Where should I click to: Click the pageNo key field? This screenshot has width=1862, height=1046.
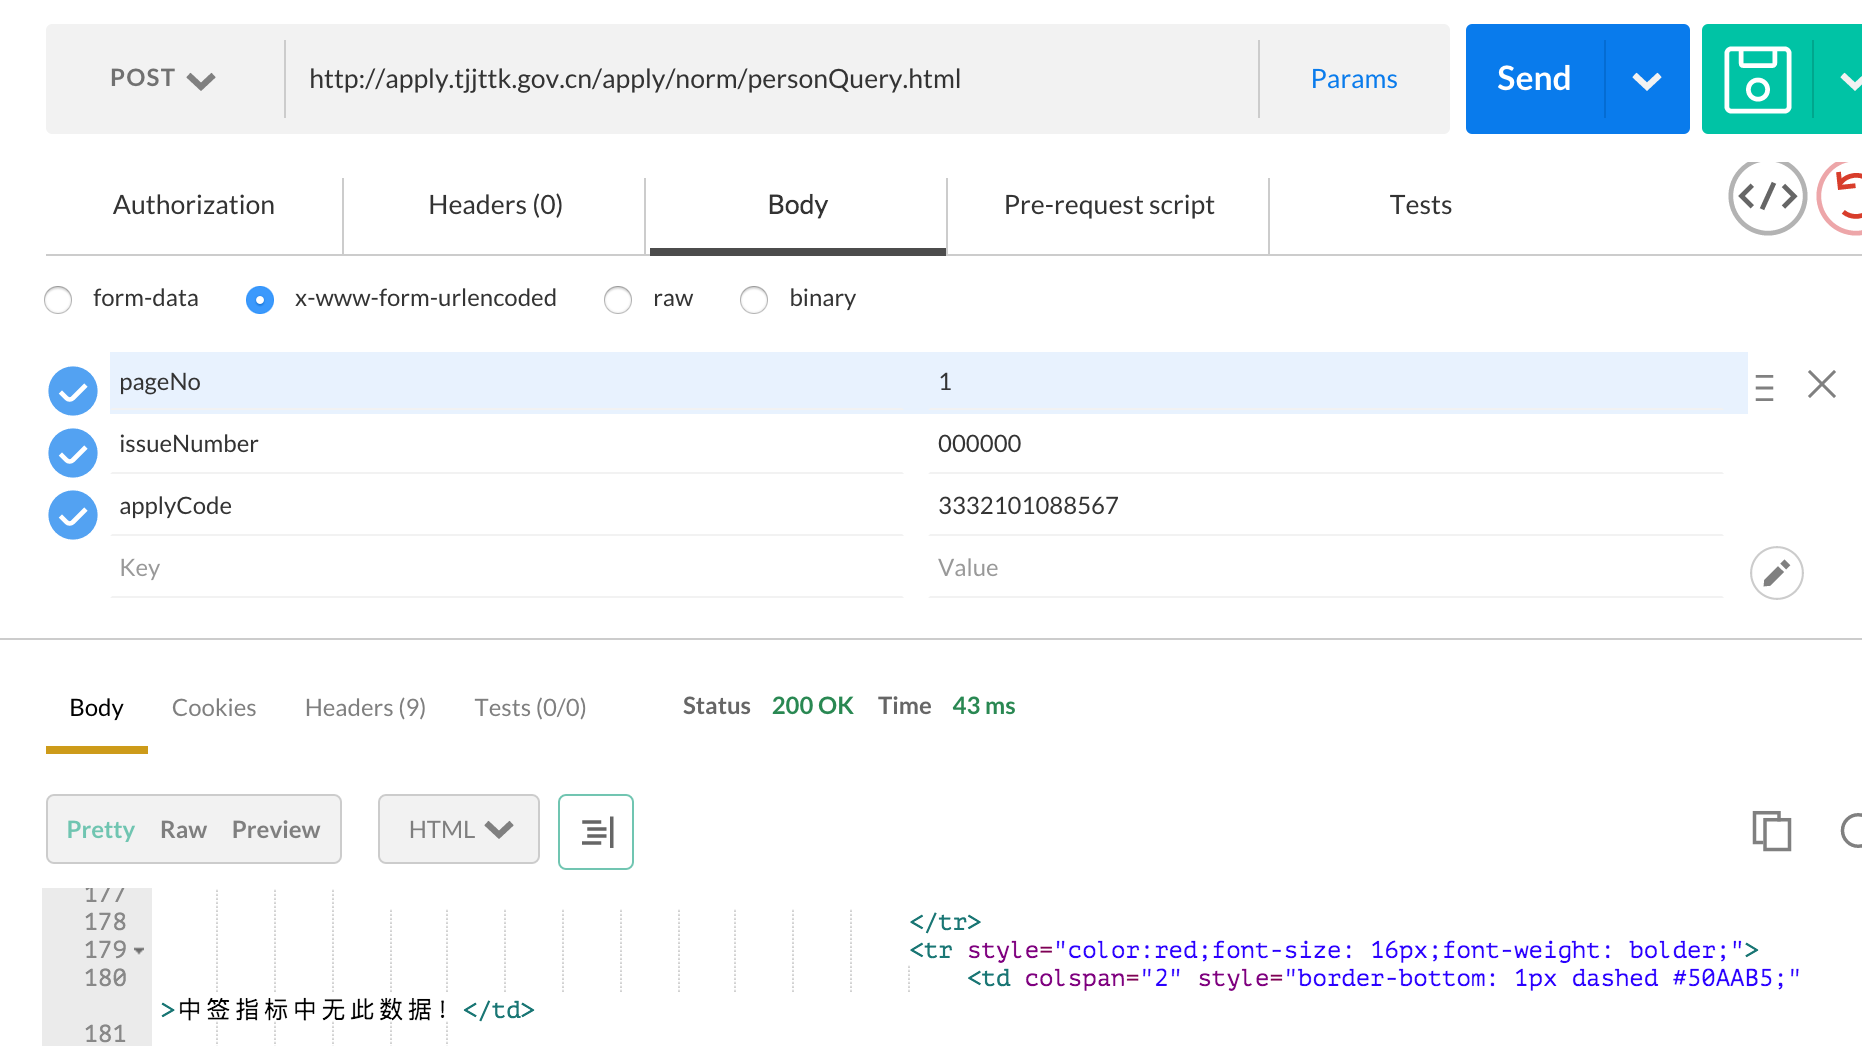click(507, 383)
